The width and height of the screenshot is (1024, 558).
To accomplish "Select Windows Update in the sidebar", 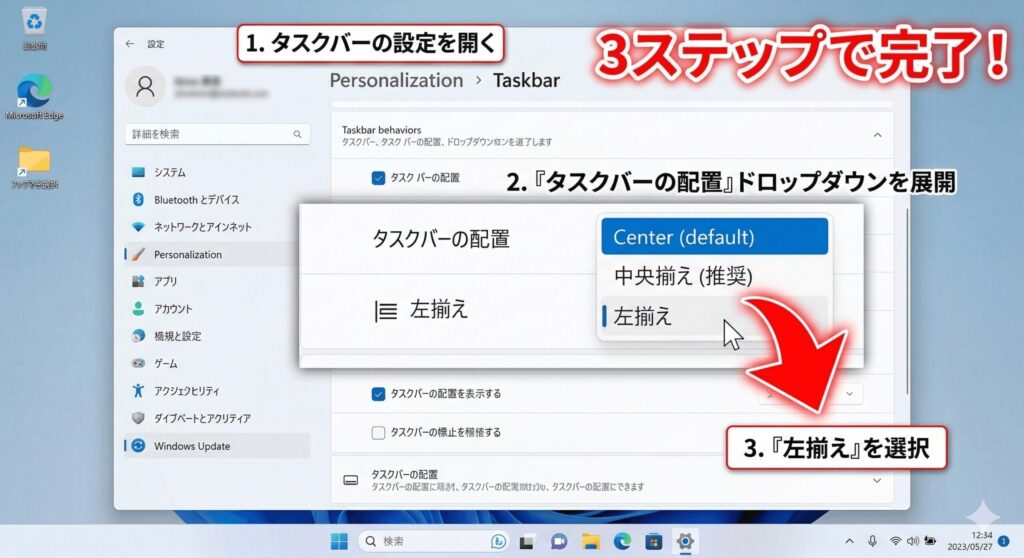I will (x=192, y=446).
